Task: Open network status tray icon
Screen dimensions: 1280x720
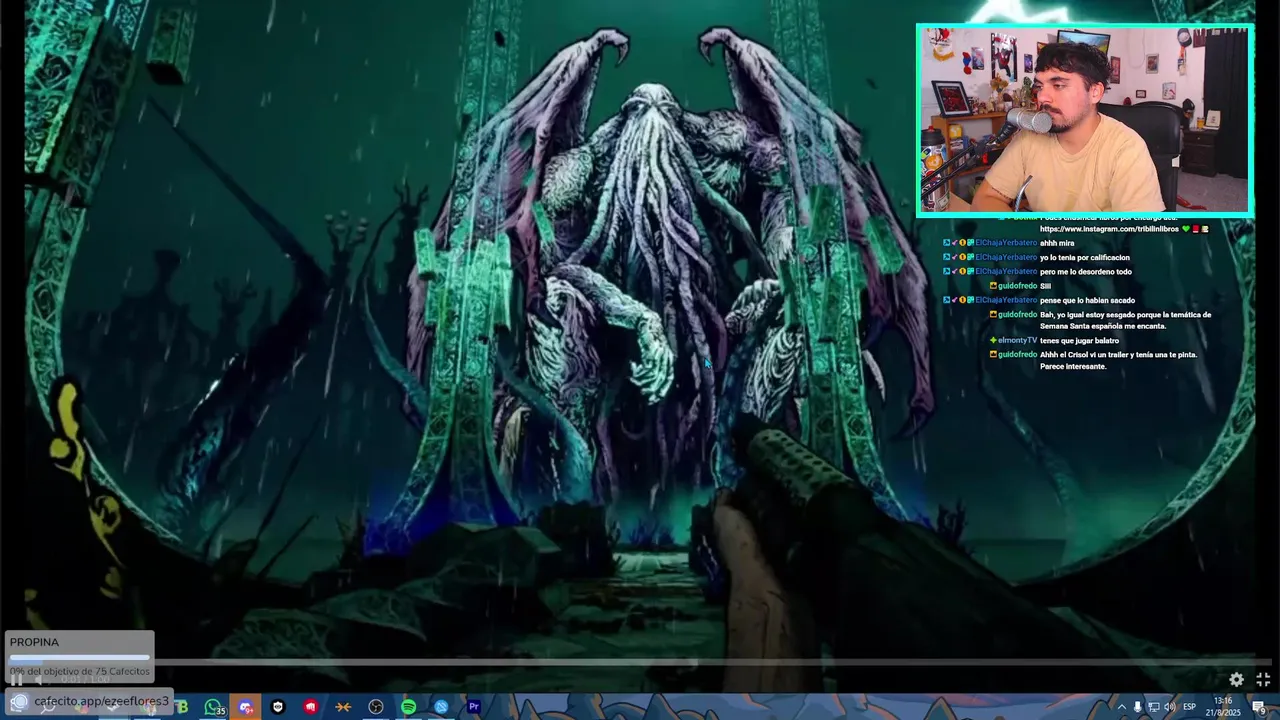Action: pyautogui.click(x=1153, y=707)
